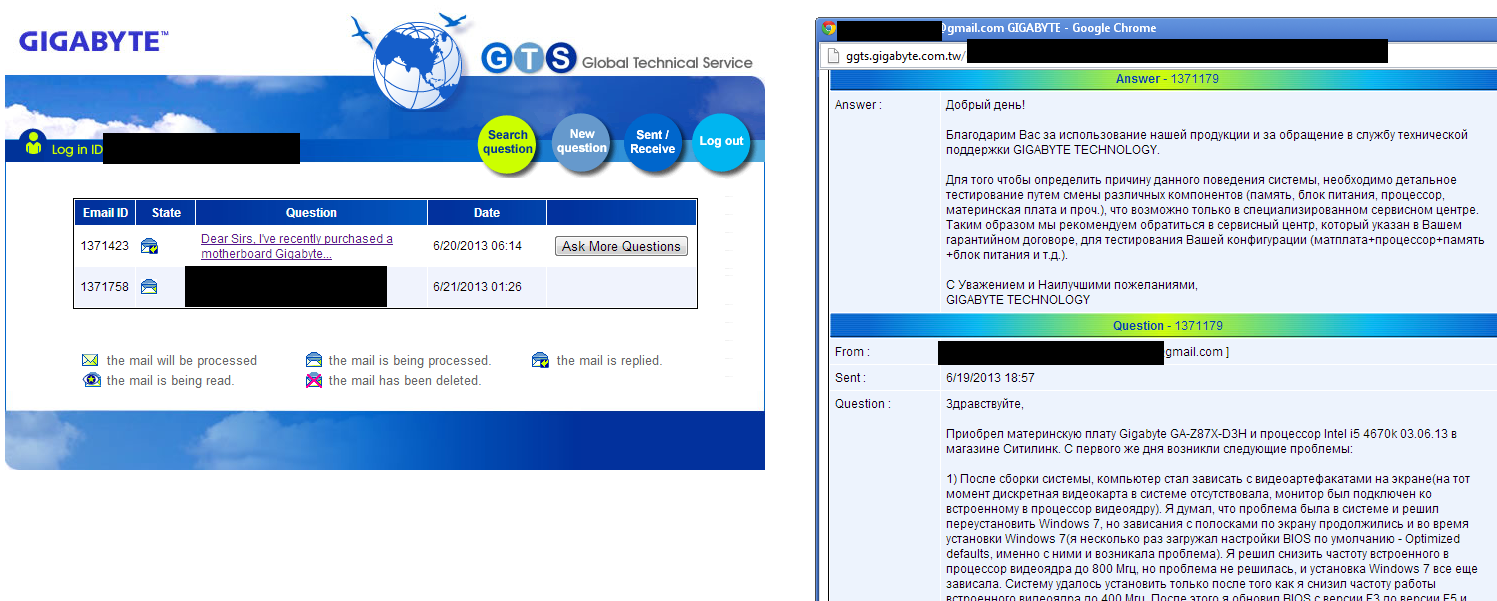Click sent timestamp 6/19/2013 18:57

coord(990,378)
